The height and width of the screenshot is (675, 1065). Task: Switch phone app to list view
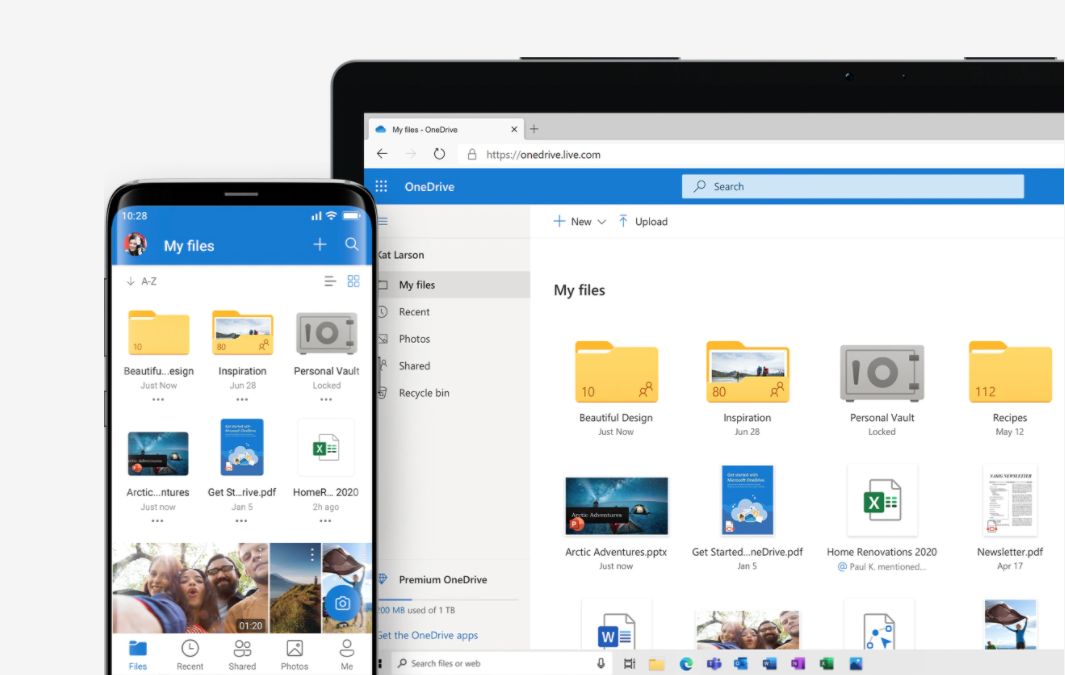coord(330,281)
